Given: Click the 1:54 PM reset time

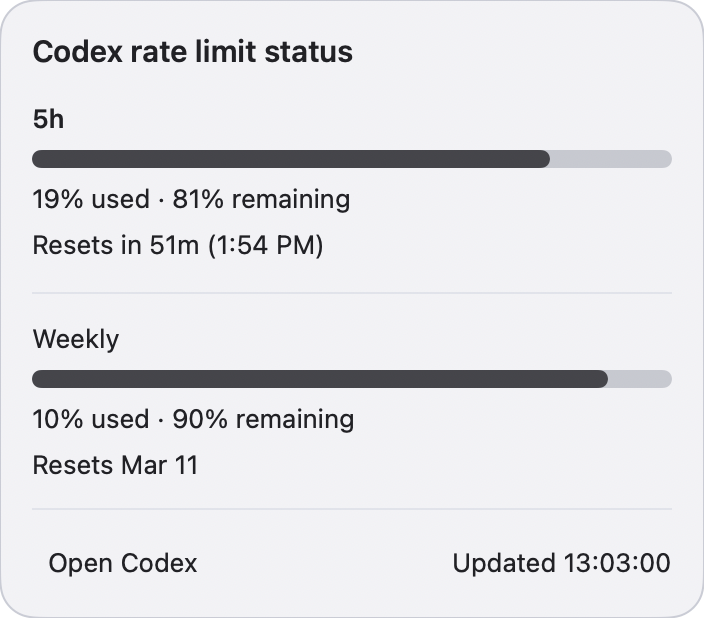Looking at the screenshot, I should (264, 246).
